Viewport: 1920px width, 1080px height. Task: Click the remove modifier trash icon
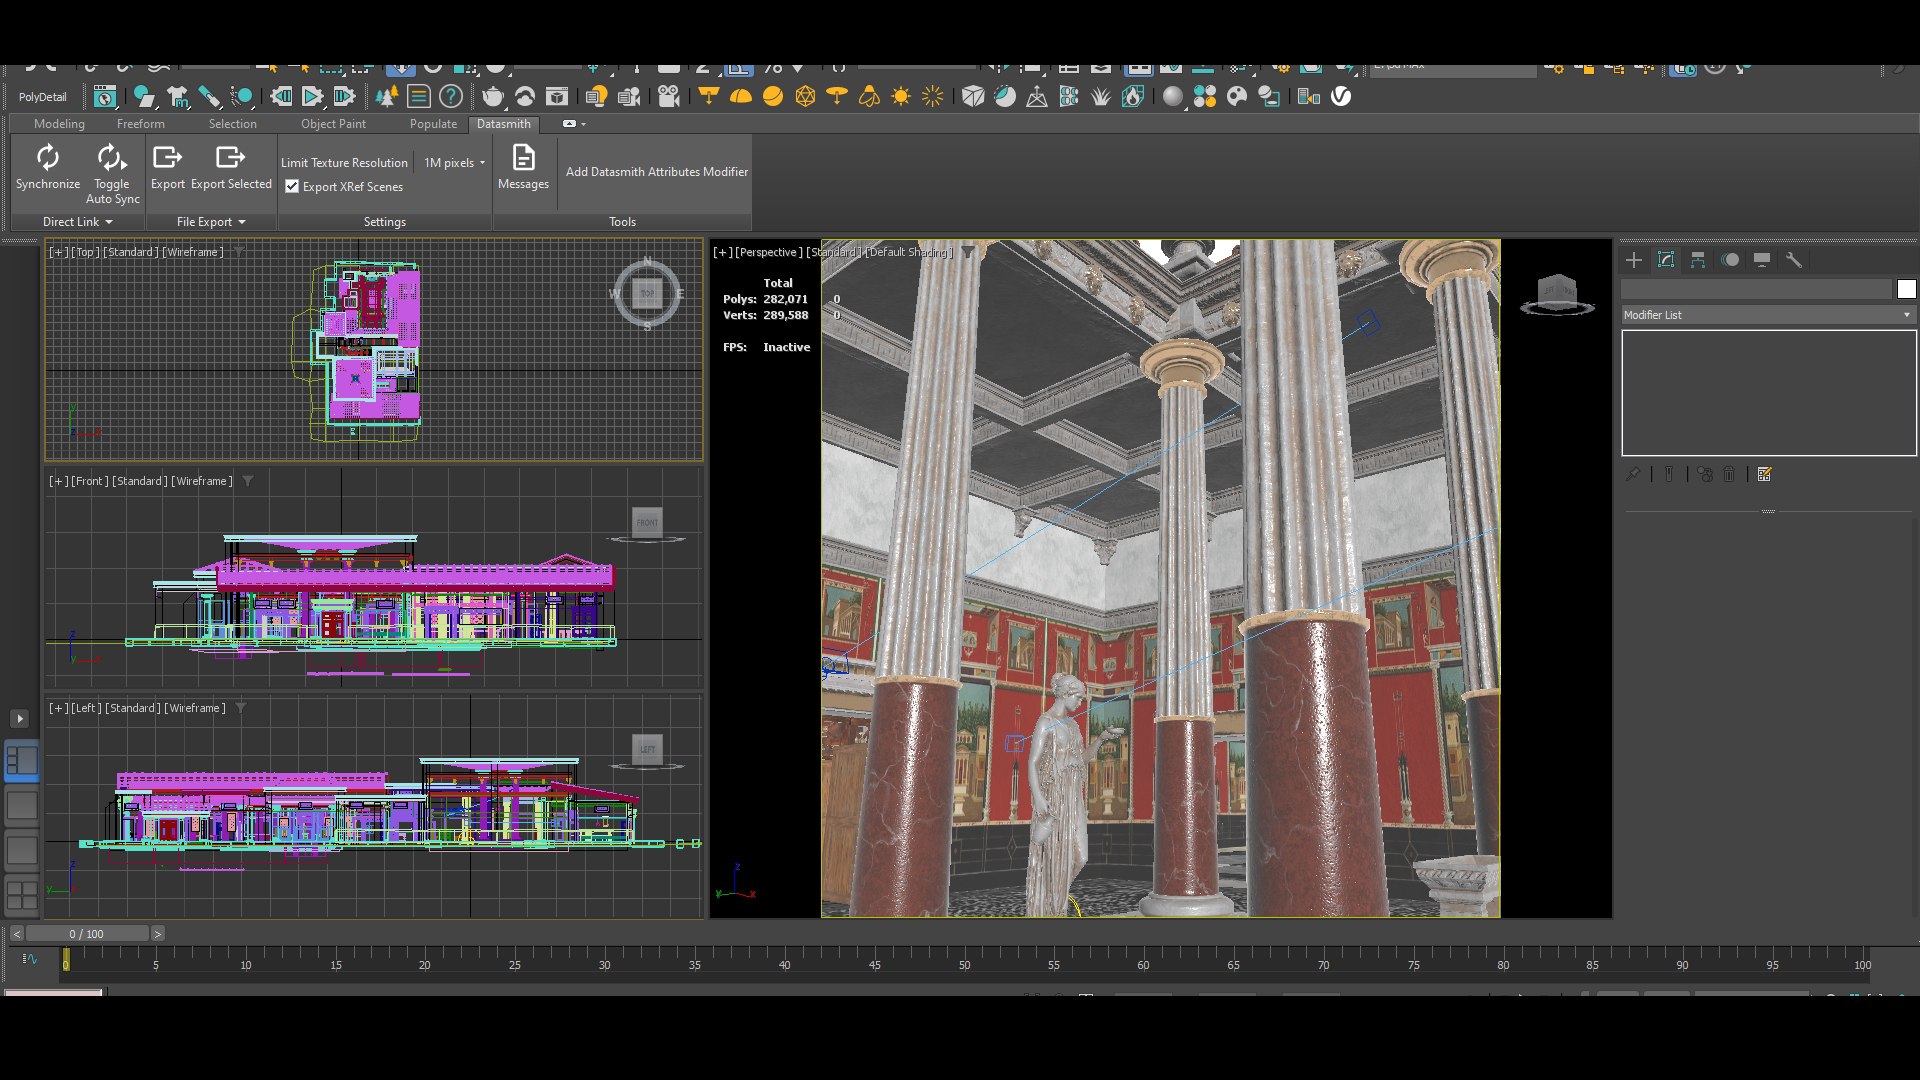point(1729,475)
